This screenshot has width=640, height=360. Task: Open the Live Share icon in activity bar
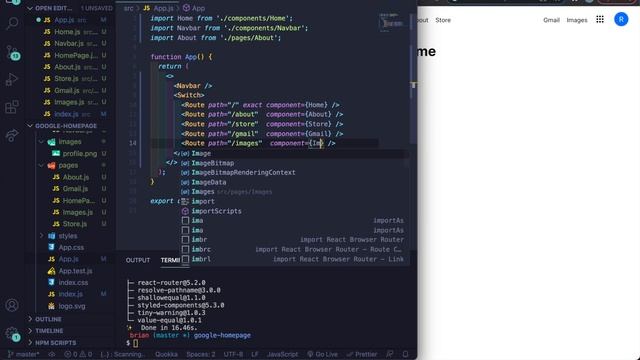click(x=12, y=135)
